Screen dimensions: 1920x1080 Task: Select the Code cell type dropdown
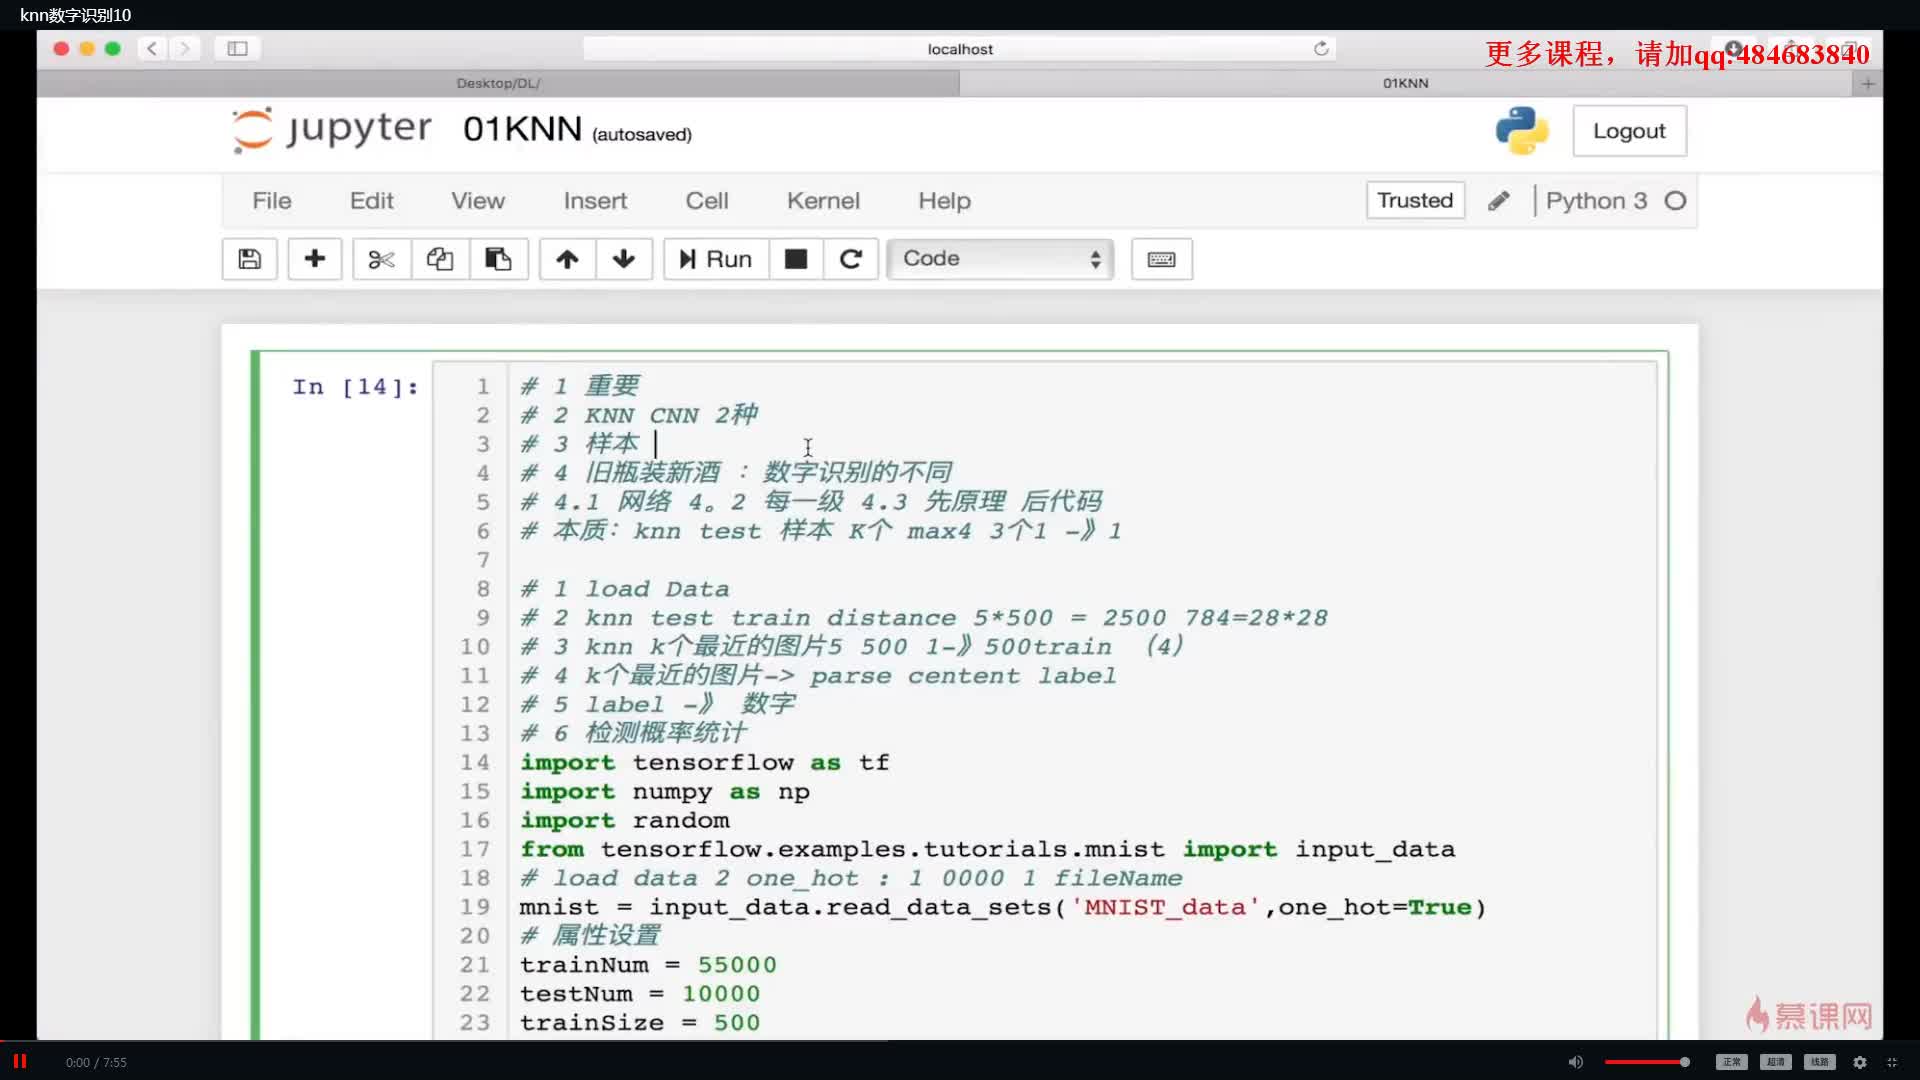pyautogui.click(x=996, y=257)
